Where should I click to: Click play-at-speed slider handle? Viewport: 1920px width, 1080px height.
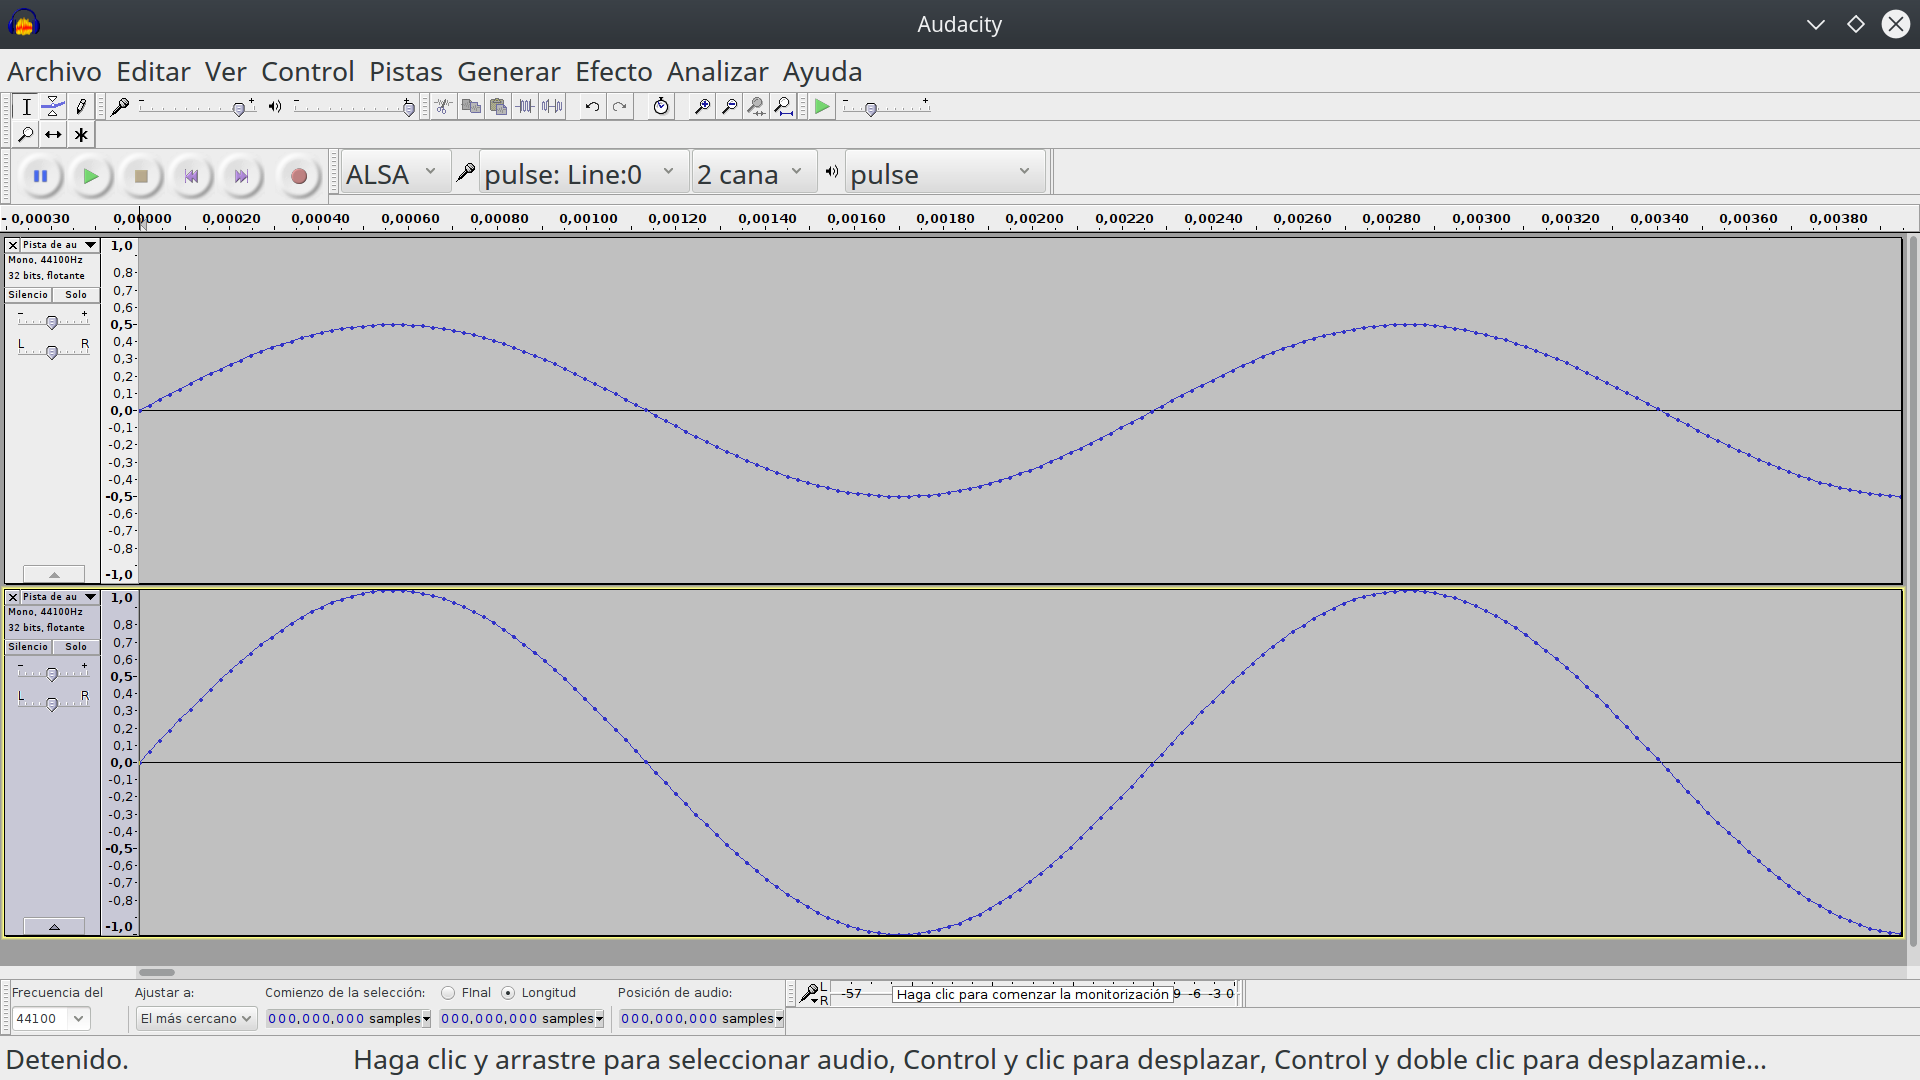pos(871,109)
